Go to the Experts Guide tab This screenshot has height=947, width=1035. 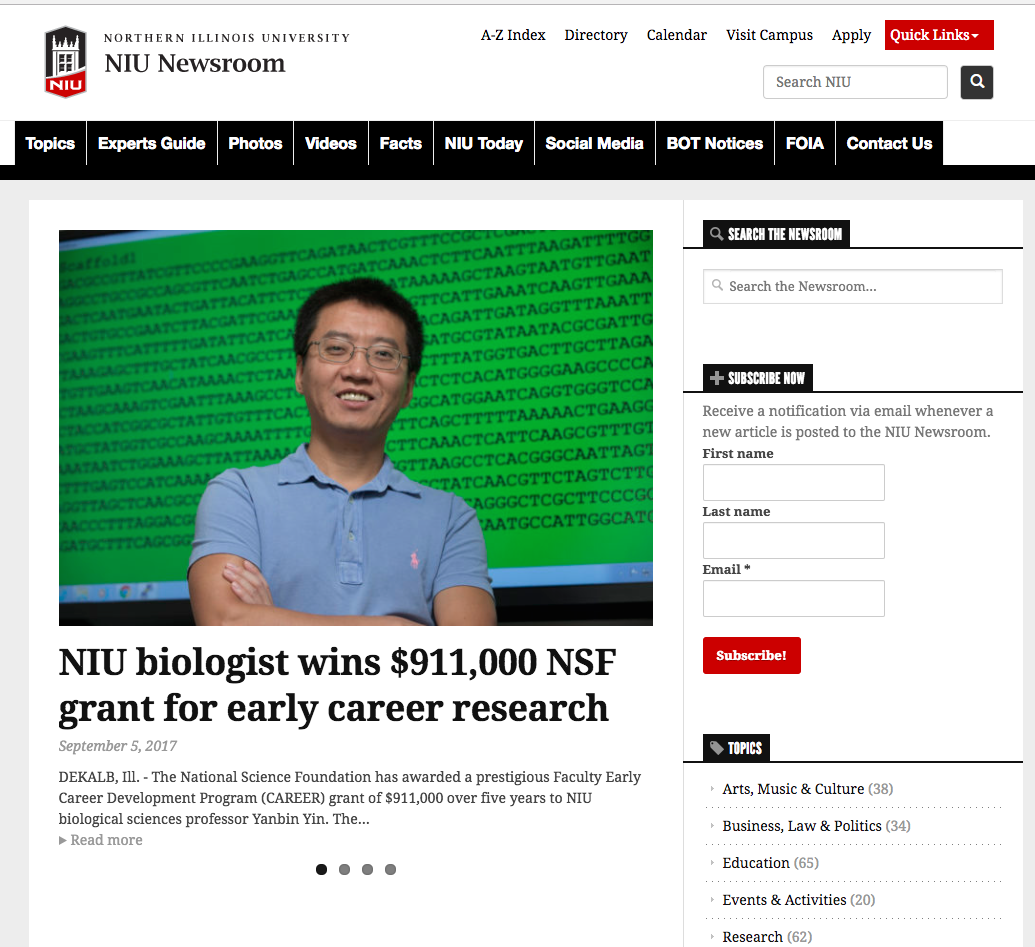tap(152, 143)
